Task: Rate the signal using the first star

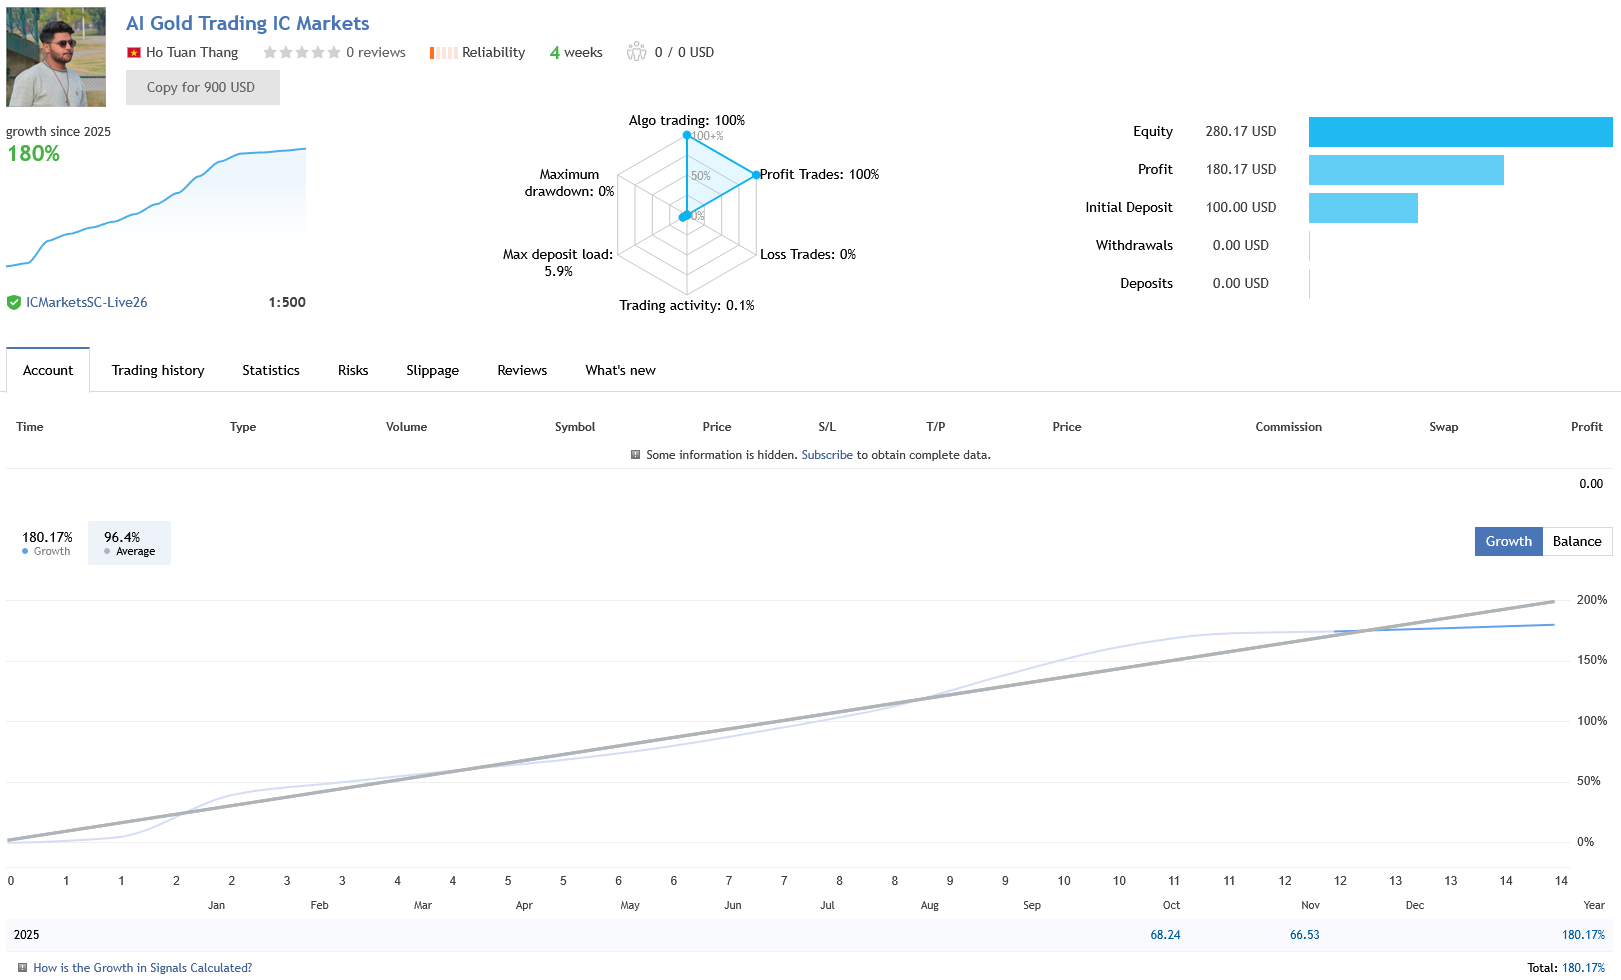Action: (x=272, y=51)
